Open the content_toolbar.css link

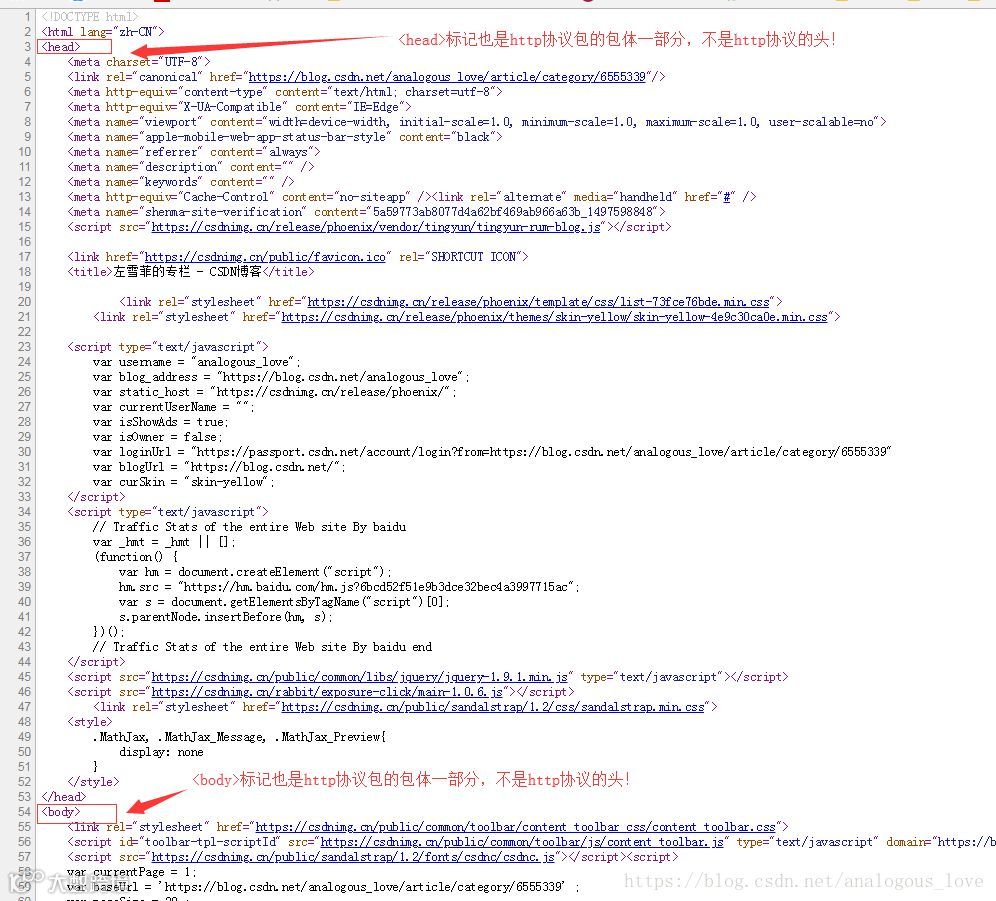click(x=515, y=827)
